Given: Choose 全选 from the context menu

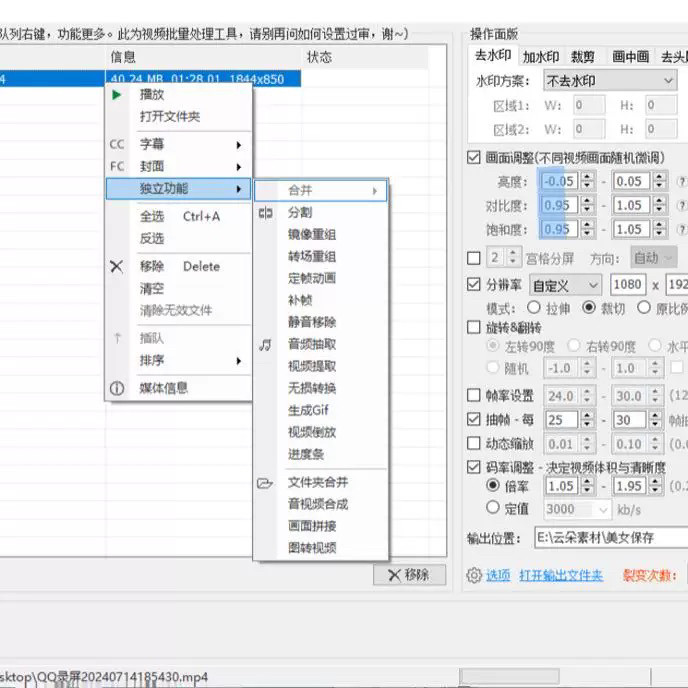Looking at the screenshot, I should click(151, 216).
